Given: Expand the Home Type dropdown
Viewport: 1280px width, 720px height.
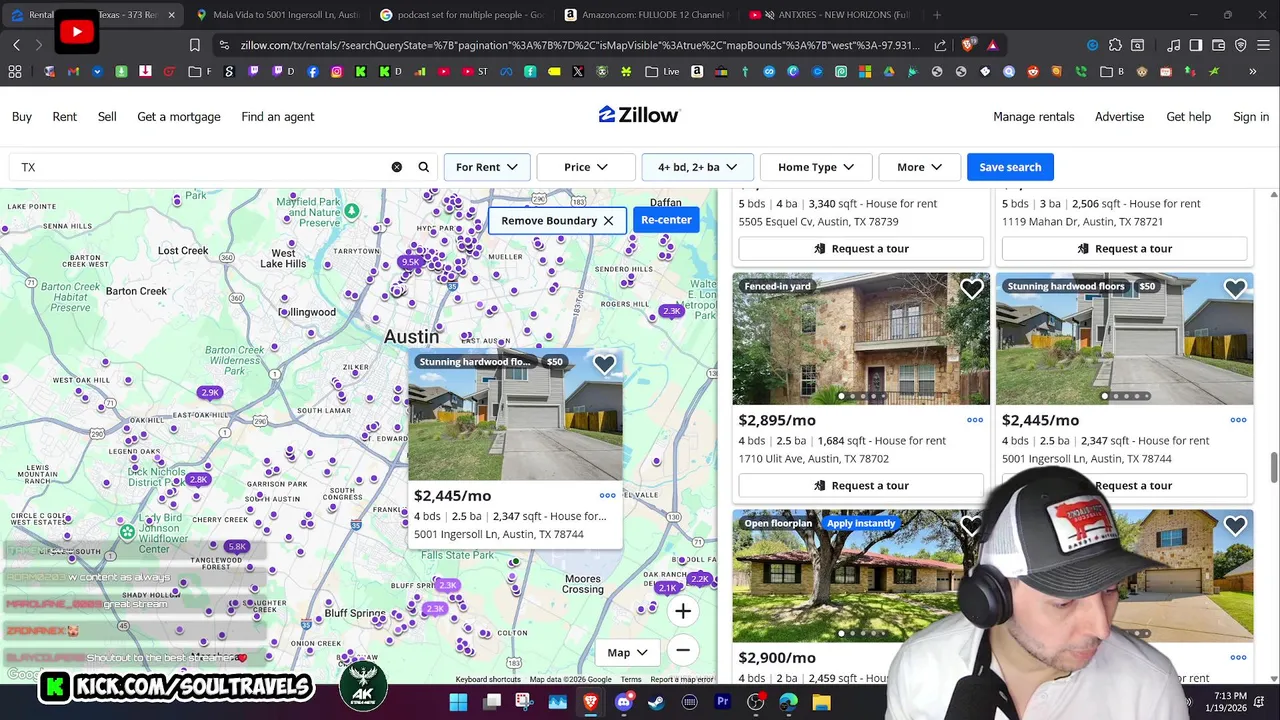Looking at the screenshot, I should [816, 167].
